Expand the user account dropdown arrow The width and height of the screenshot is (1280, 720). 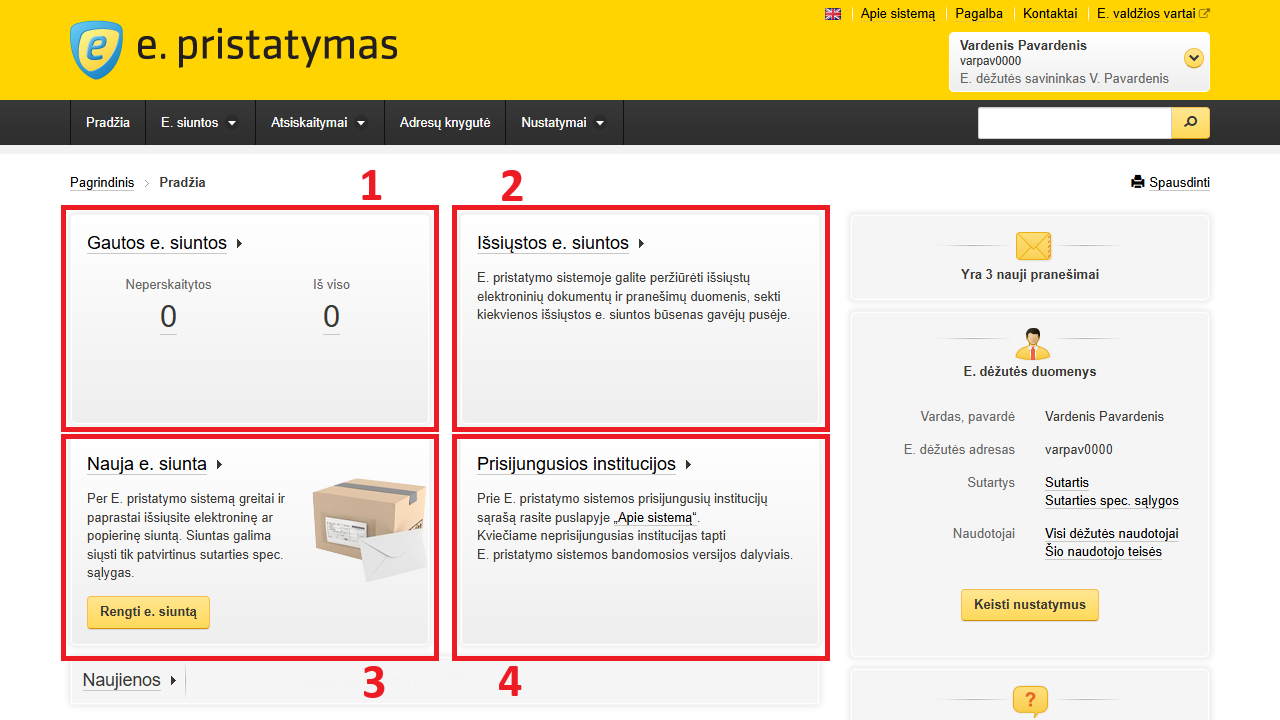coord(1193,58)
